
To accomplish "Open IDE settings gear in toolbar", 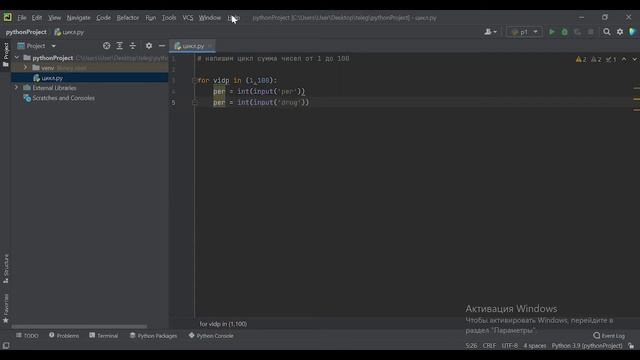I will (620, 32).
